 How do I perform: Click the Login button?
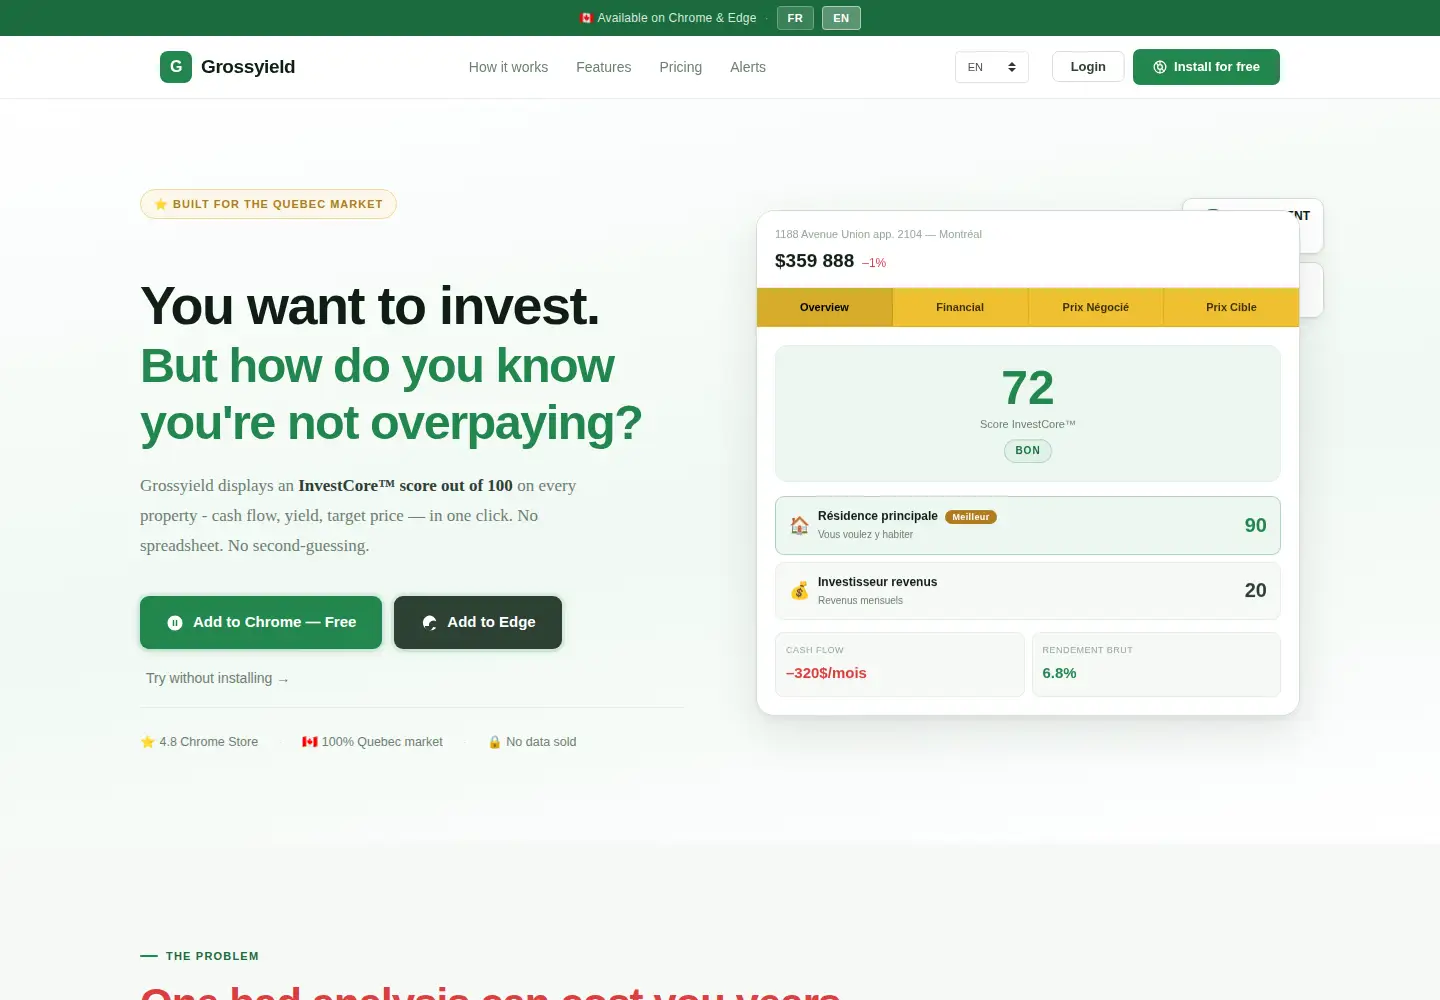pyautogui.click(x=1088, y=67)
